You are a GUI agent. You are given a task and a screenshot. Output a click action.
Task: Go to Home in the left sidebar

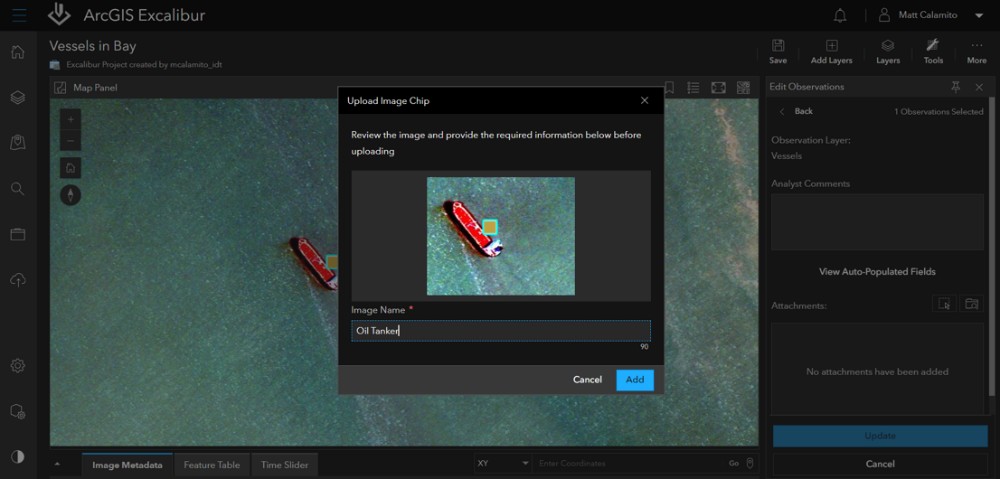click(x=18, y=52)
